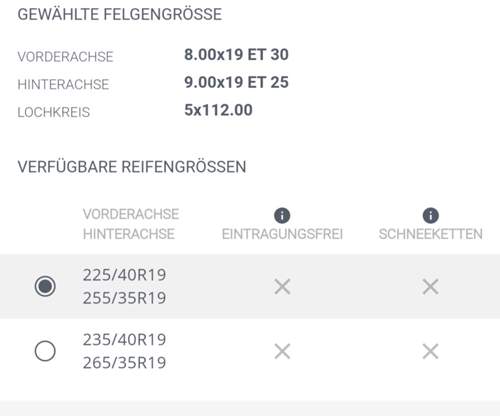Click the 5x112.00 Lochkreis value
The image size is (500, 416).
pos(218,110)
